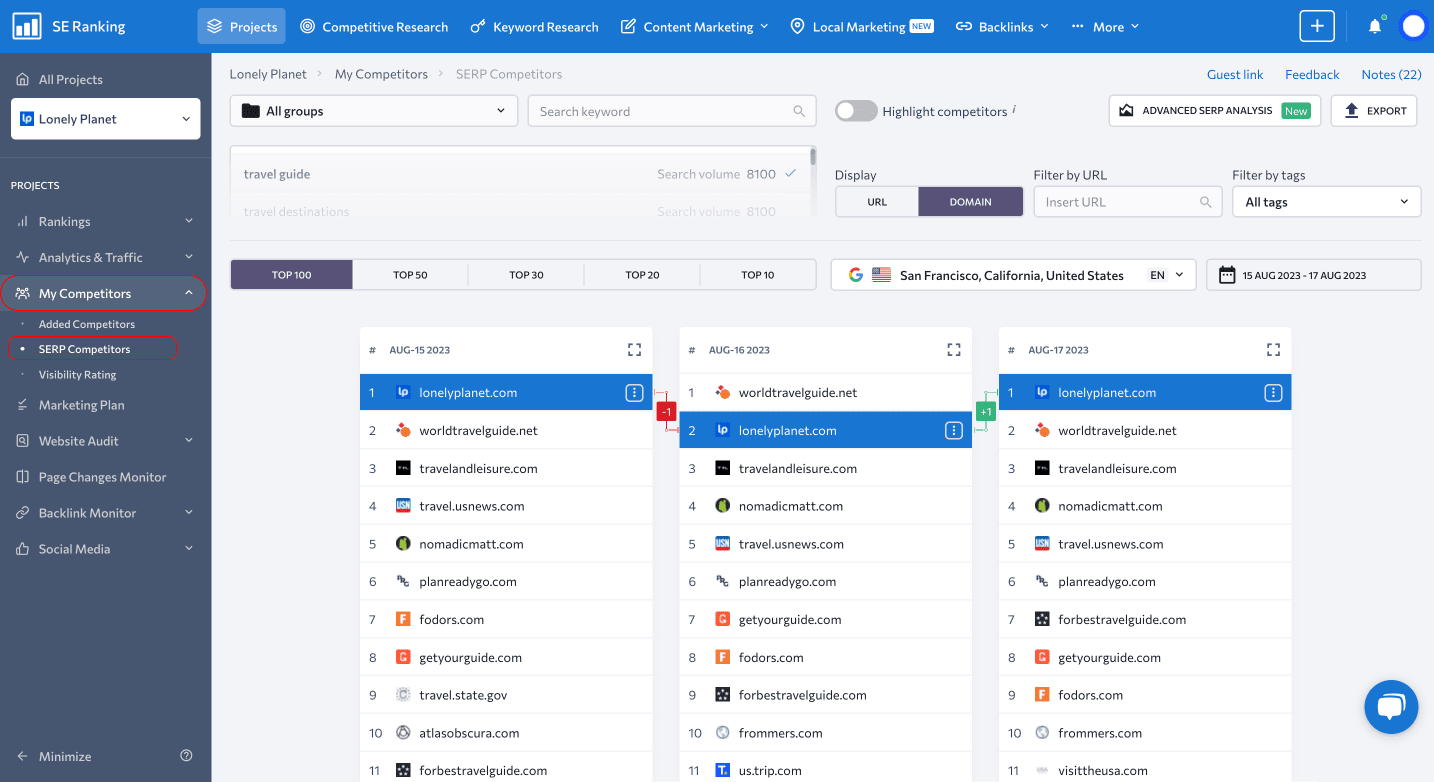
Task: Open Lonely Planet project dropdown
Action: (105, 119)
